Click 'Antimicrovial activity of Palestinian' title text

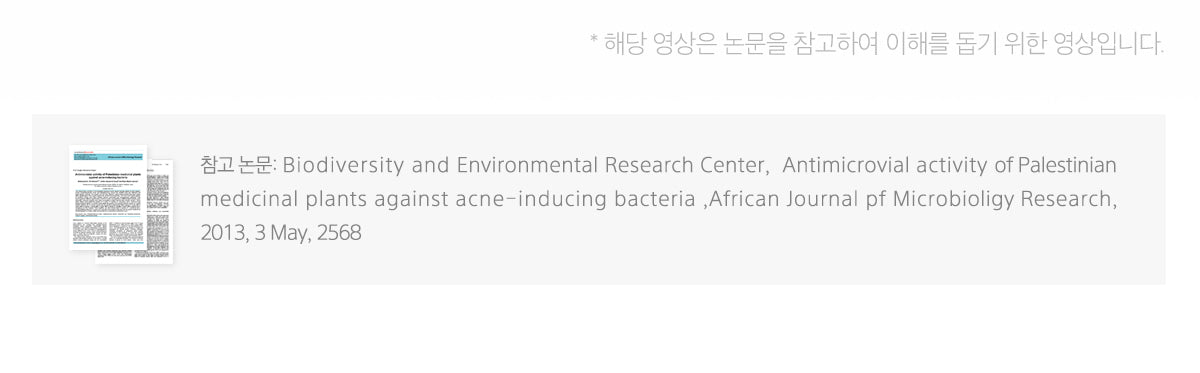(x=950, y=165)
